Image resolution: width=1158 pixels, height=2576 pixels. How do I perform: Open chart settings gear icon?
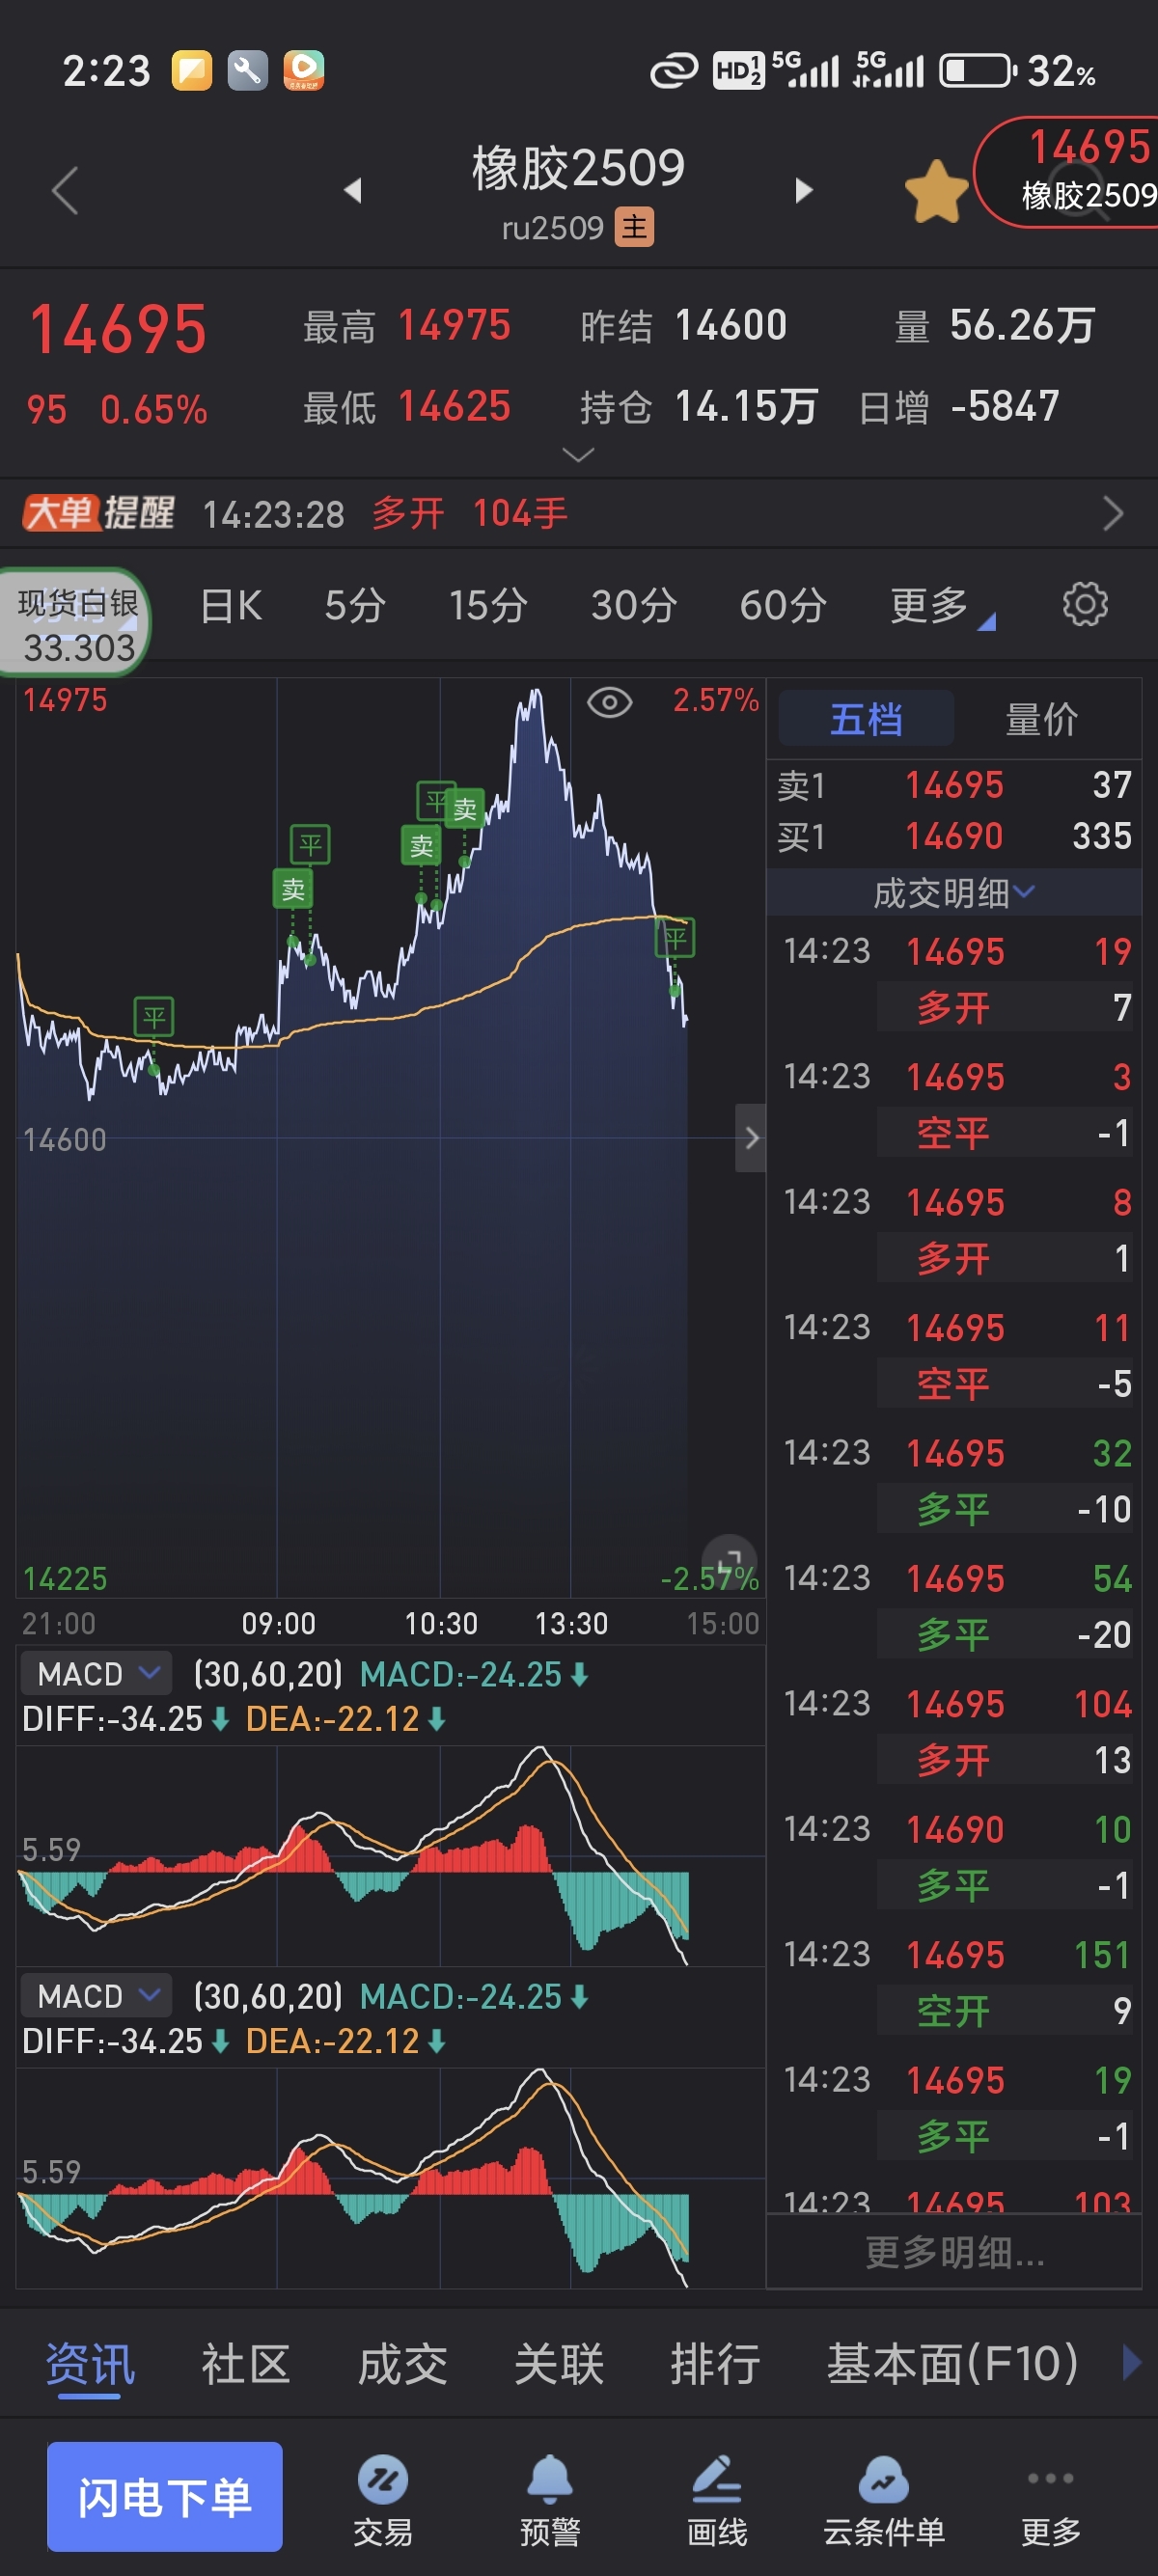[x=1085, y=604]
